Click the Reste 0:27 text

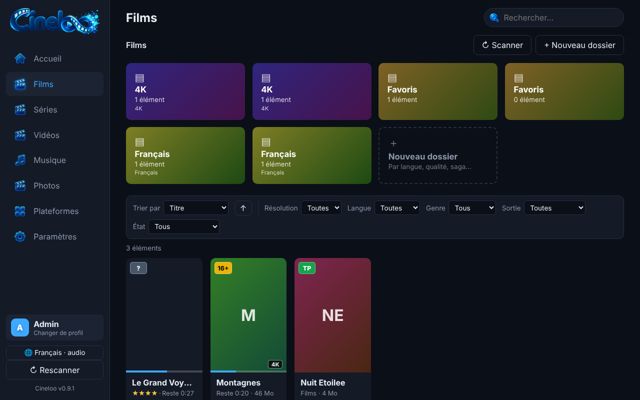(178, 393)
